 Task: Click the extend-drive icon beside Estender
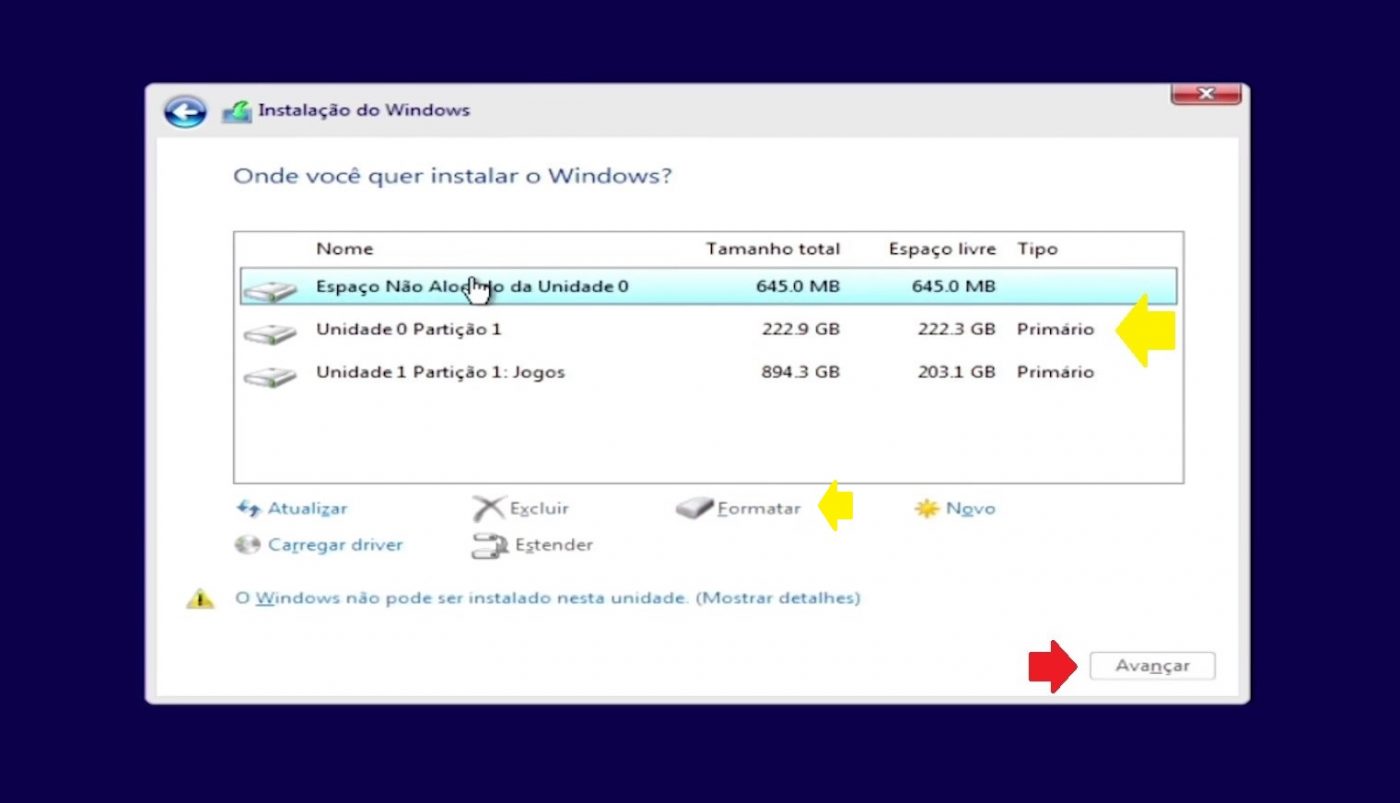490,546
